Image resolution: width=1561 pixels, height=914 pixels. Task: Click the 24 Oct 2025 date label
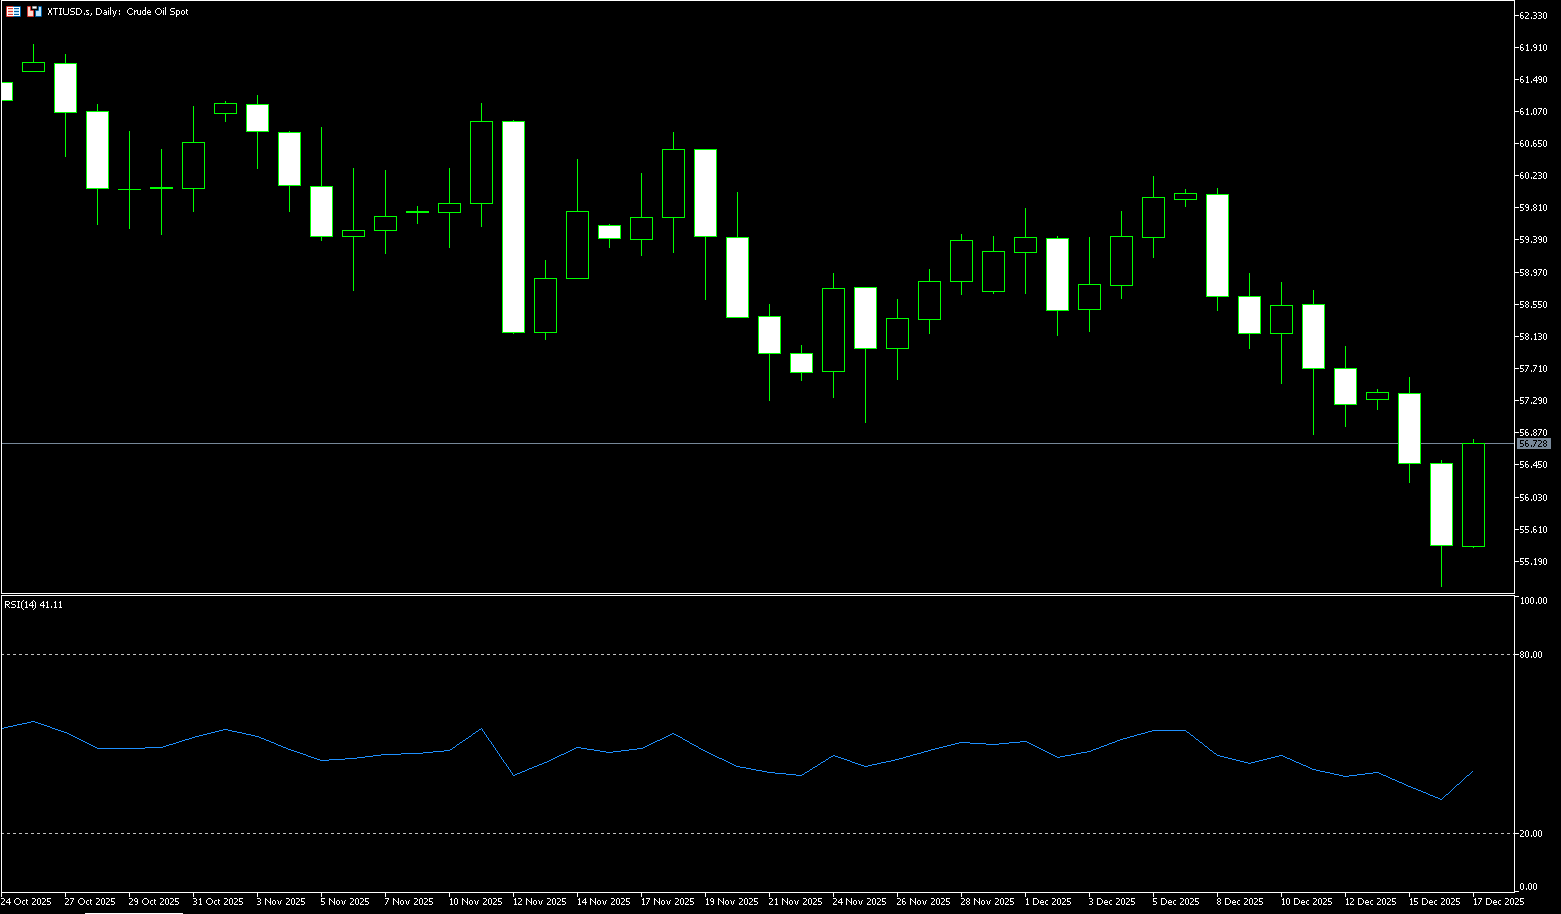pos(26,902)
